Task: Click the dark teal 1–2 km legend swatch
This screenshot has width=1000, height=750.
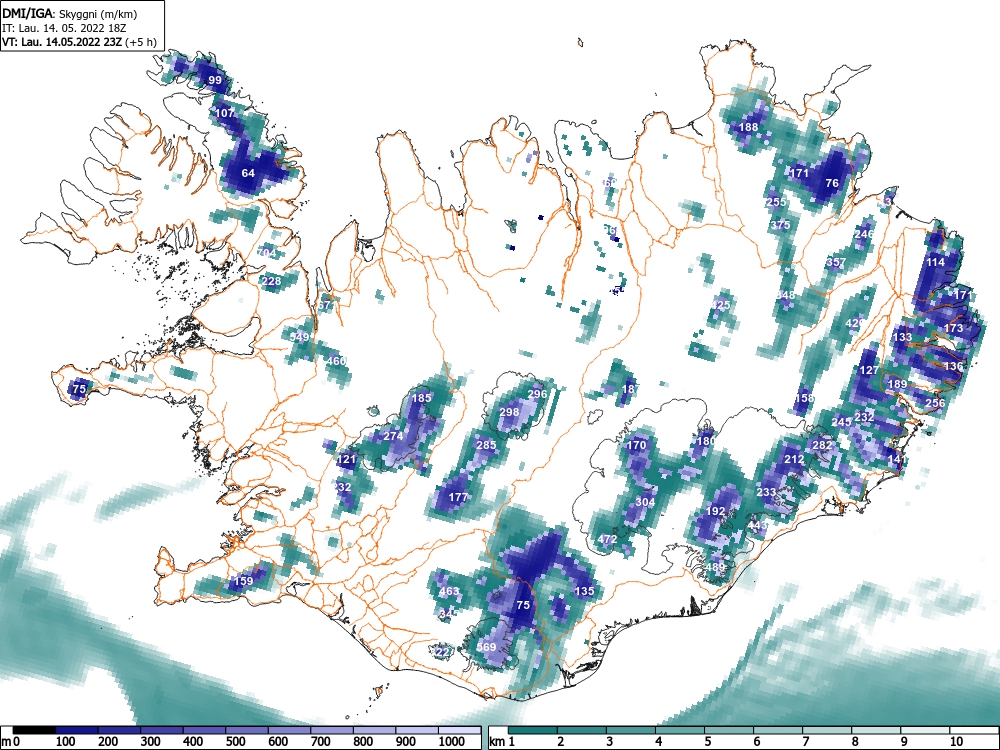Action: click(x=533, y=730)
